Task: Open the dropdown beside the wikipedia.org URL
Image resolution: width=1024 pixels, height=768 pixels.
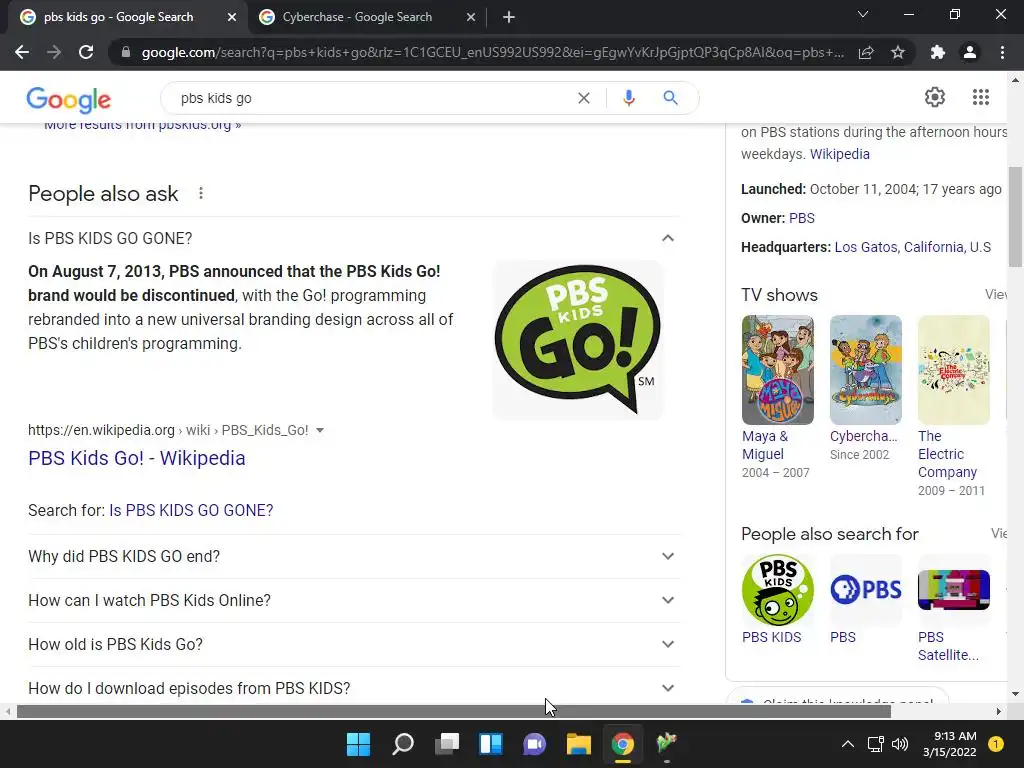Action: (320, 430)
